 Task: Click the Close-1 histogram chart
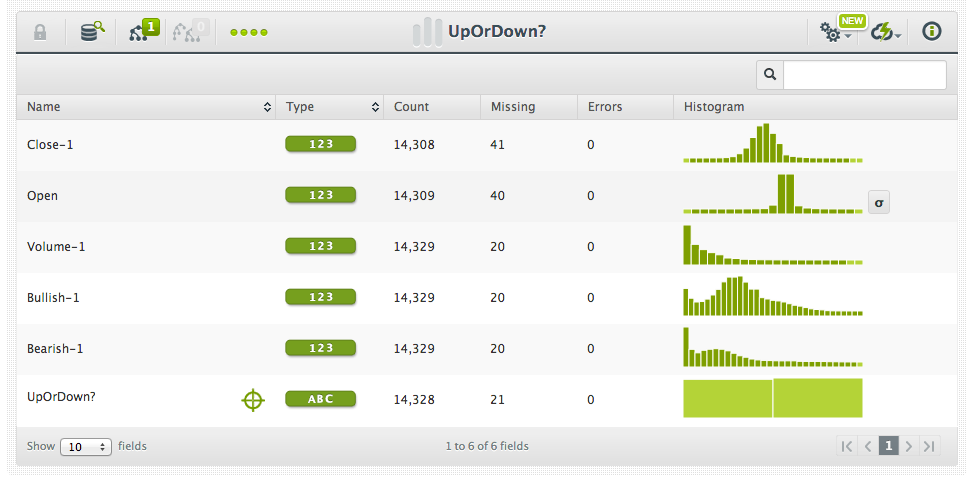pos(773,143)
